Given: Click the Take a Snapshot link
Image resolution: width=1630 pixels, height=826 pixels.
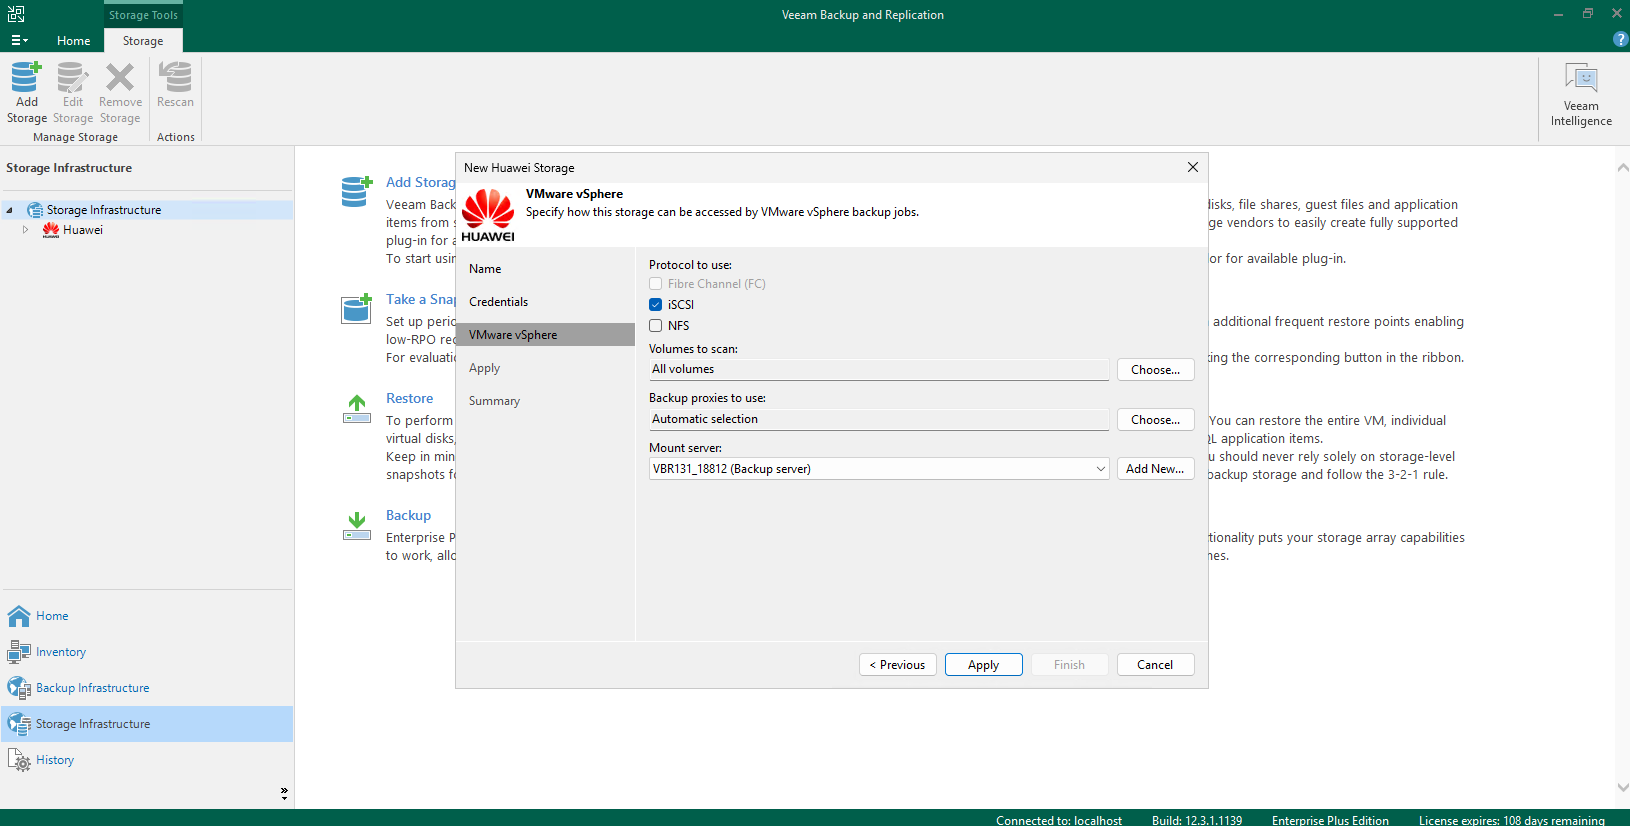Looking at the screenshot, I should coord(421,299).
